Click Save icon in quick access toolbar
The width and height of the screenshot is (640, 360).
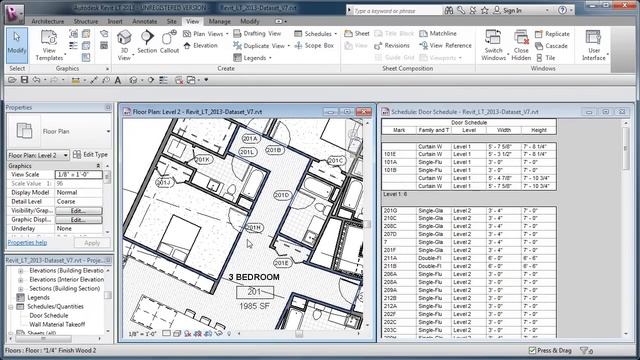[x=24, y=80]
